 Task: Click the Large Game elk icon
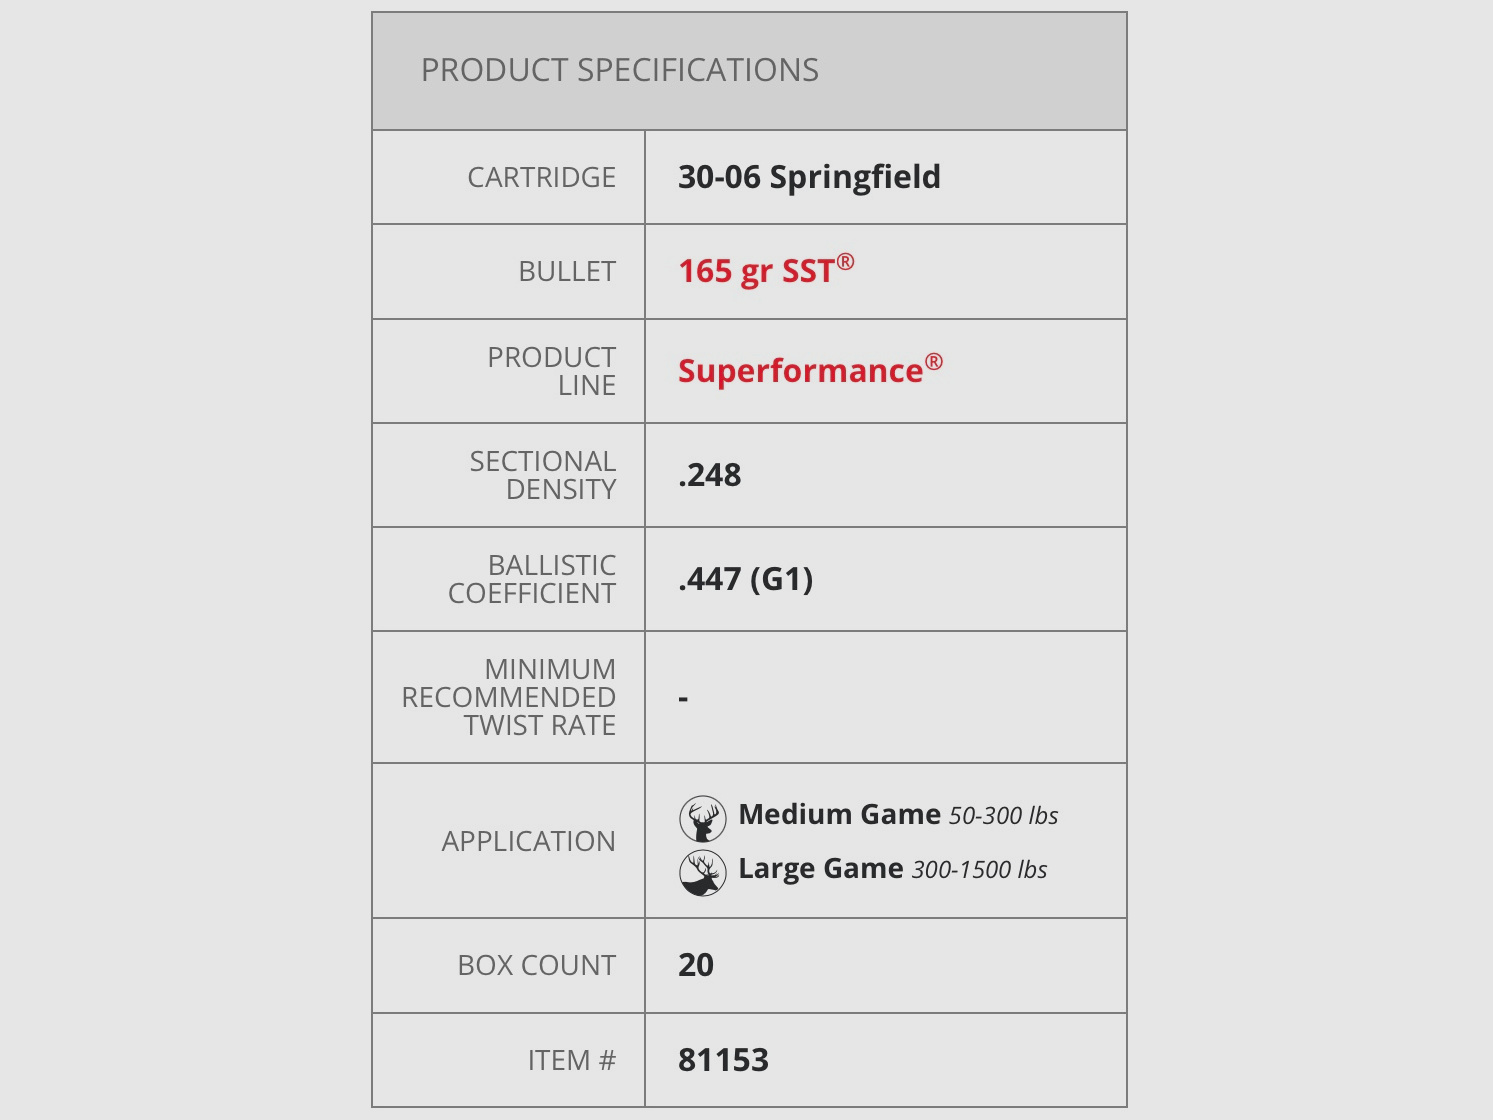point(702,873)
